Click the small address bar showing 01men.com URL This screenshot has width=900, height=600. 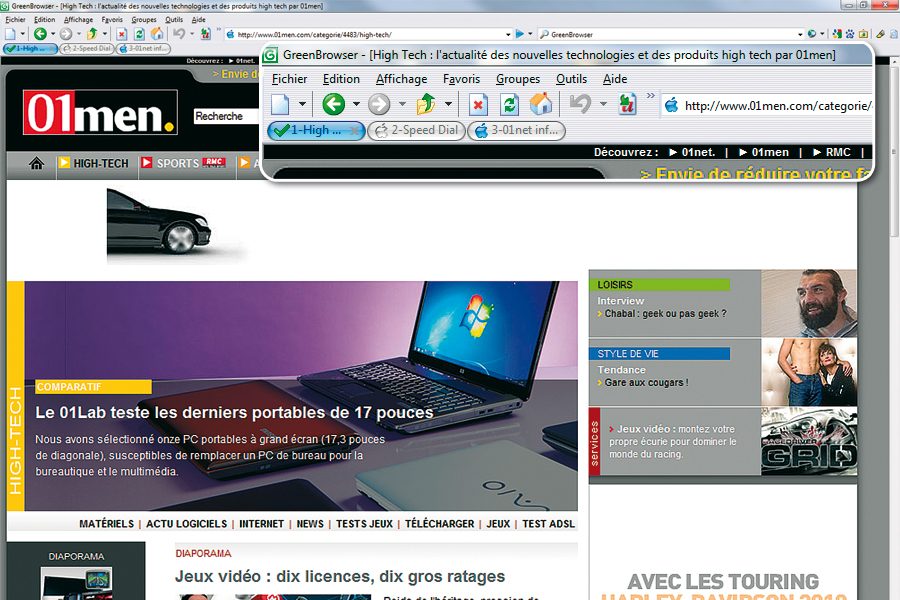pos(368,34)
